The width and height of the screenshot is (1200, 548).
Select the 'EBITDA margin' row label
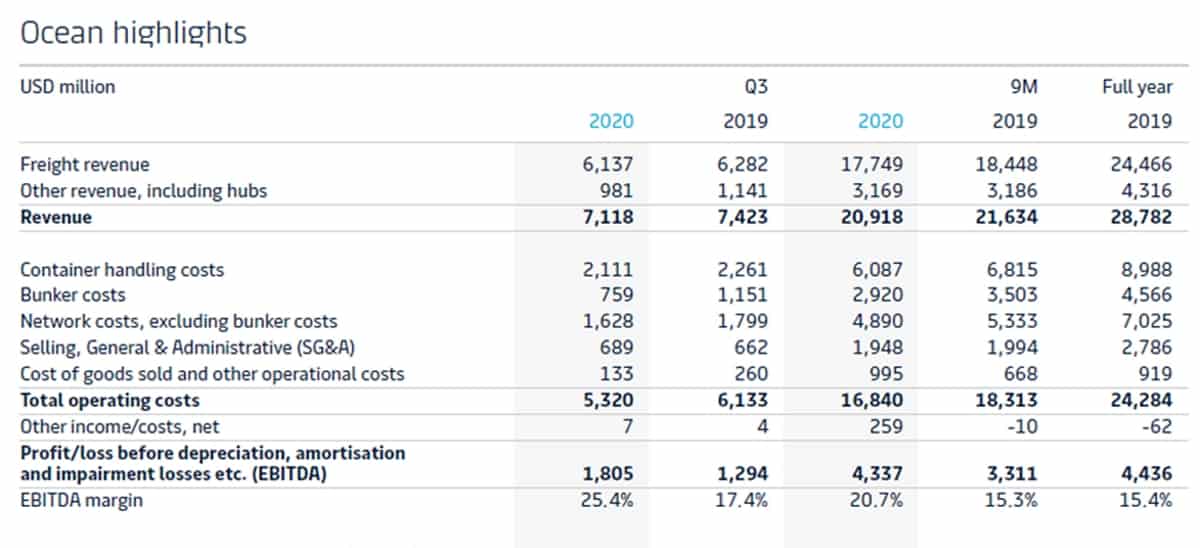click(82, 500)
